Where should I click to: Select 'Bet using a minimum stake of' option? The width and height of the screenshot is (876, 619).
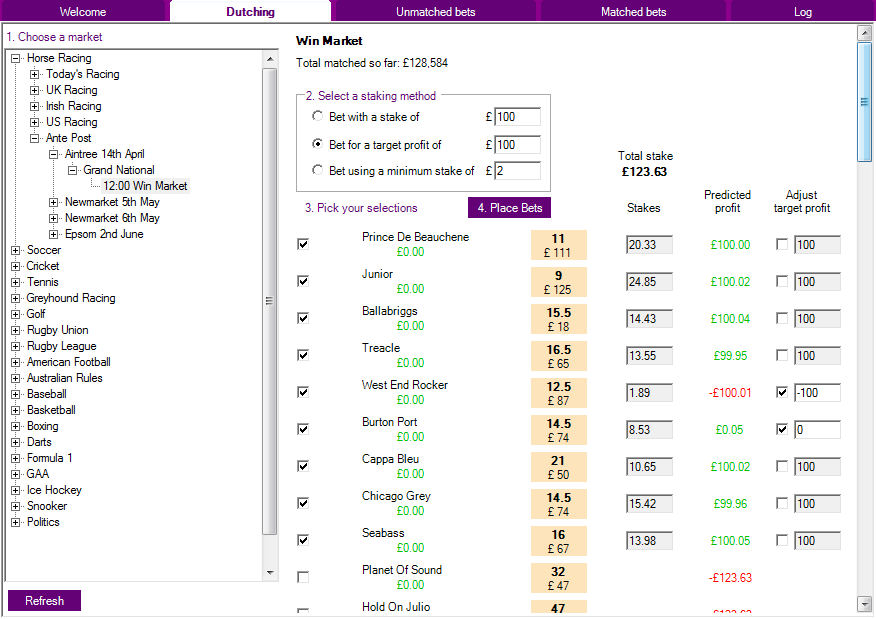click(x=318, y=171)
